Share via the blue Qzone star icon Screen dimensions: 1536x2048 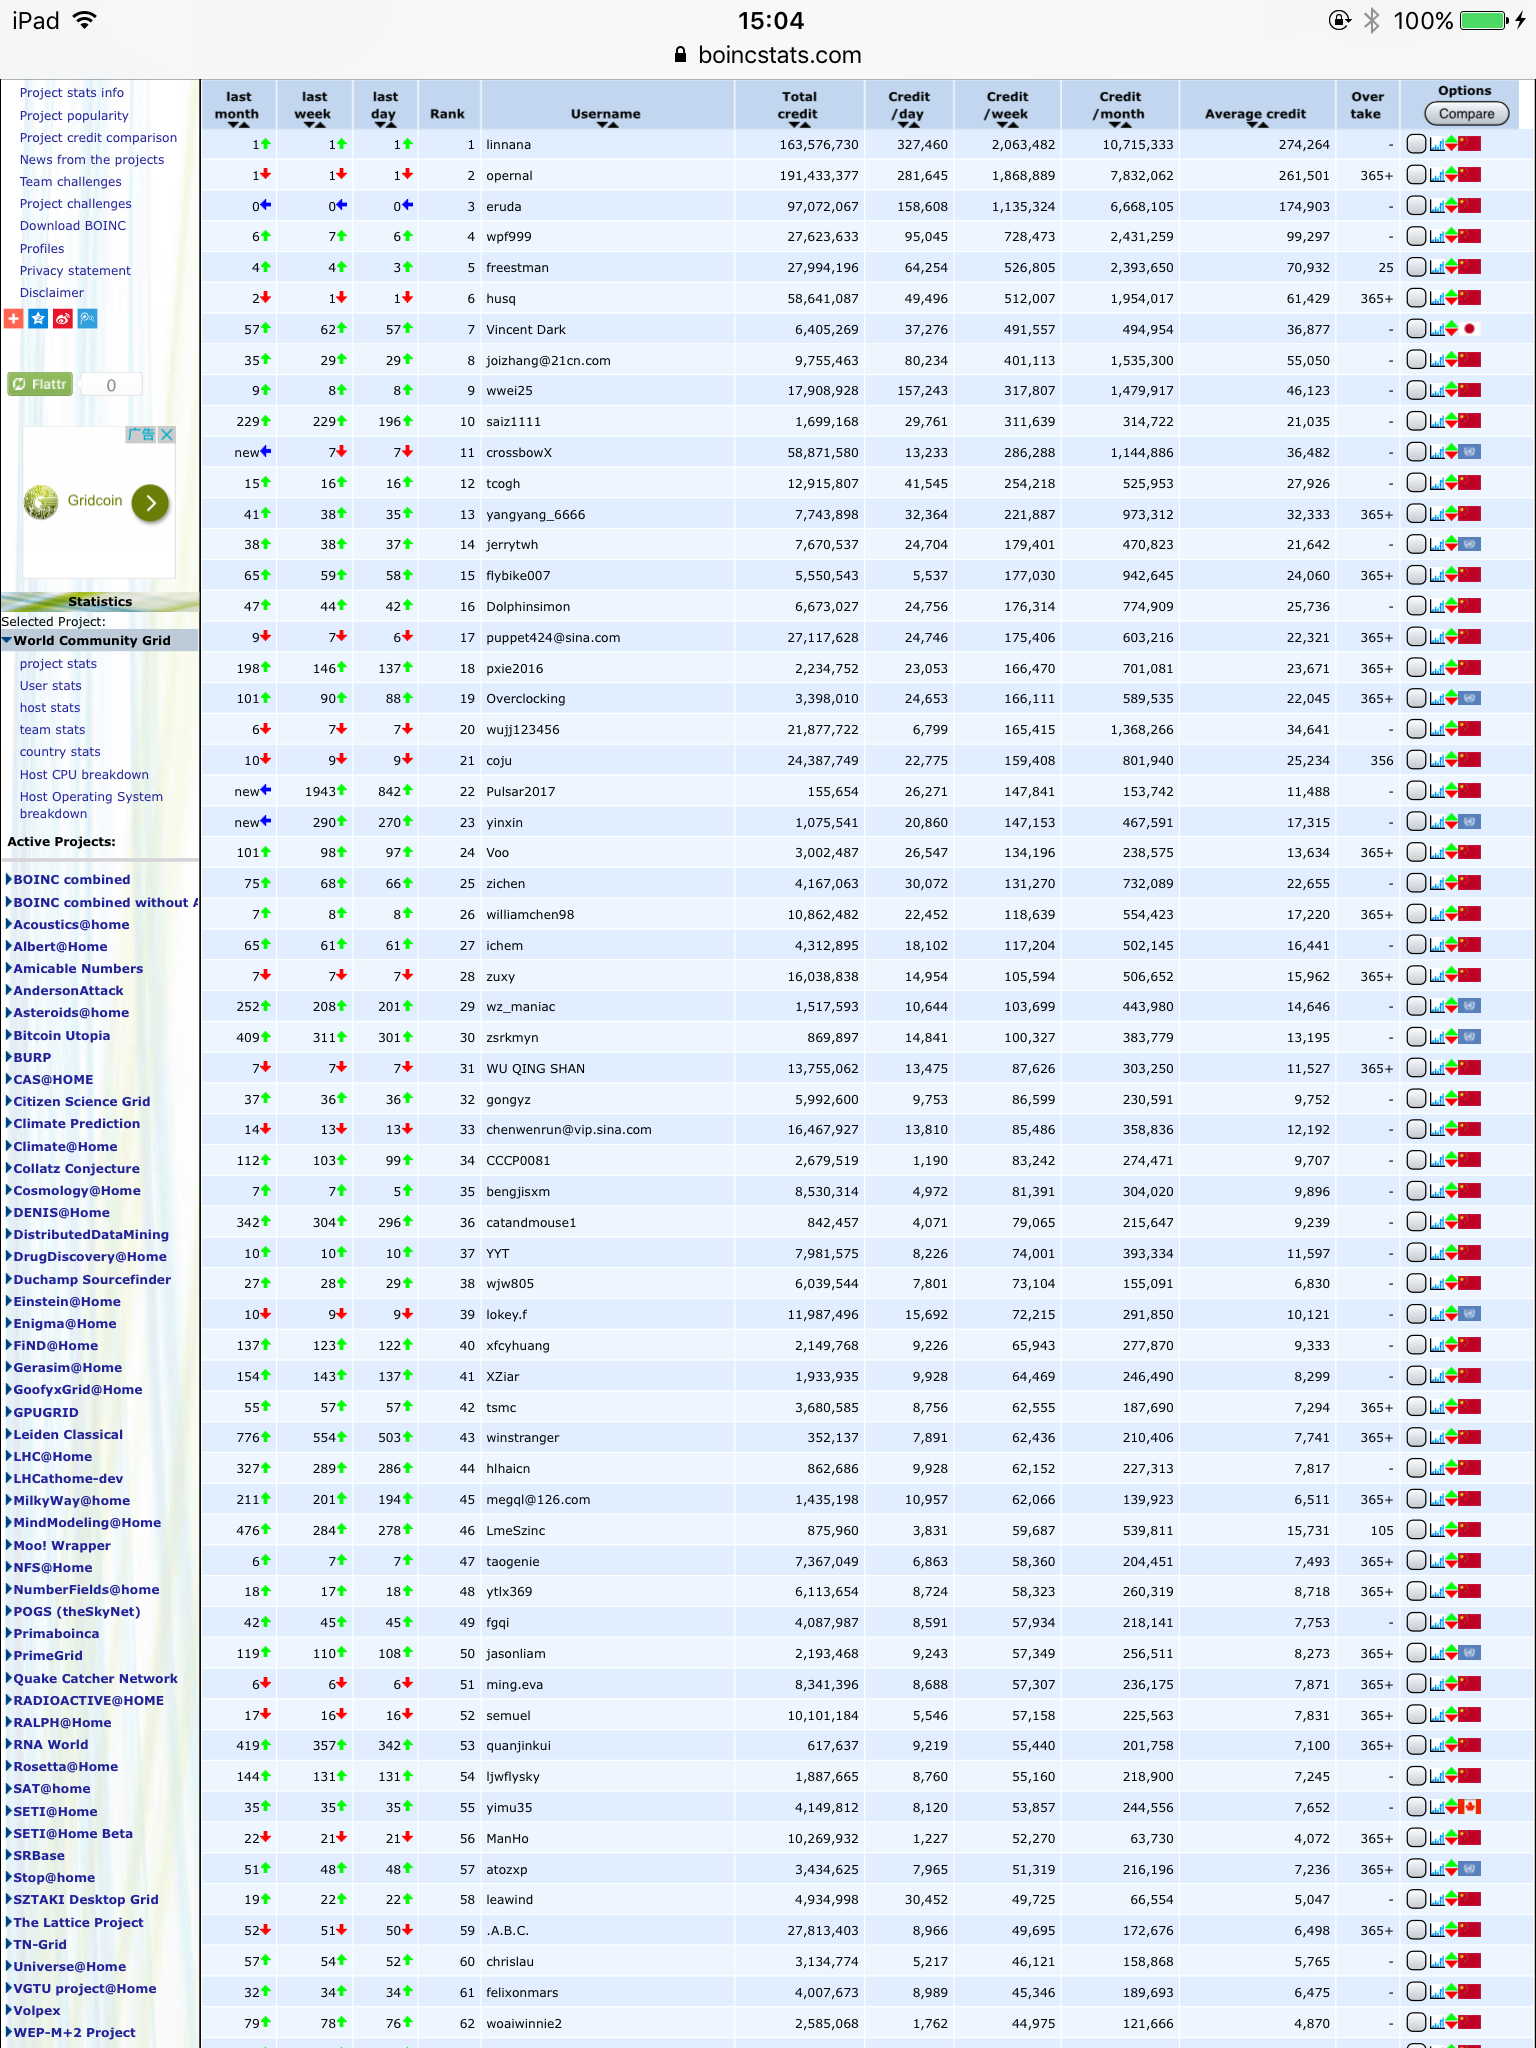(x=38, y=319)
